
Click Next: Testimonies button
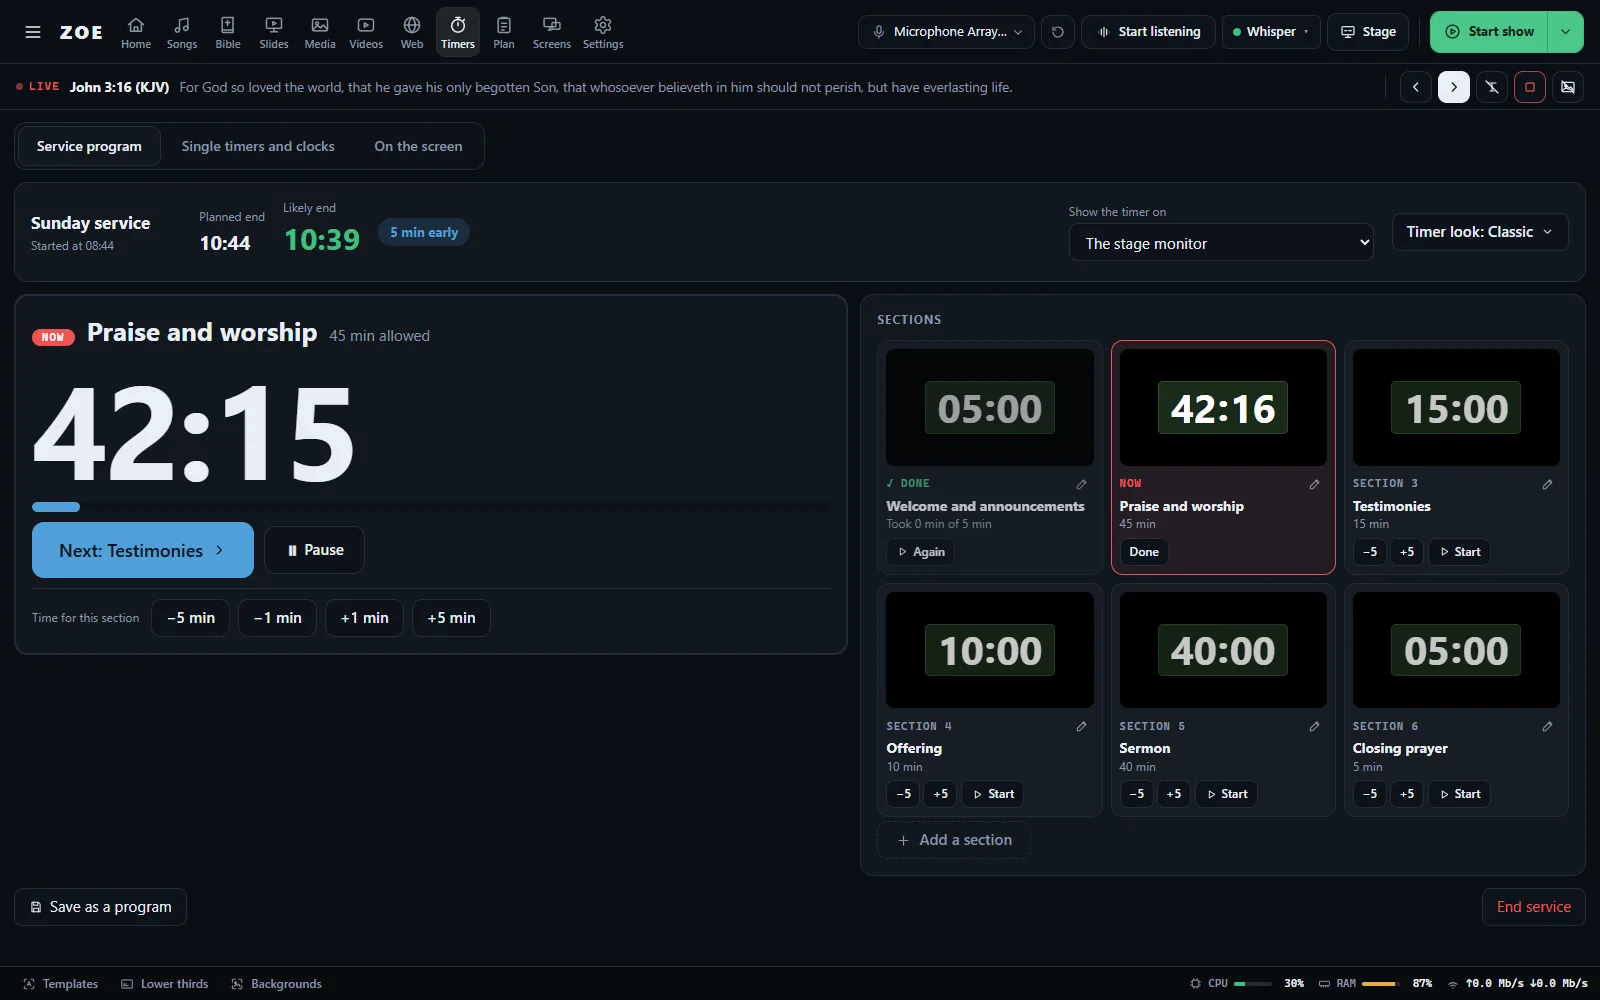[x=143, y=550]
